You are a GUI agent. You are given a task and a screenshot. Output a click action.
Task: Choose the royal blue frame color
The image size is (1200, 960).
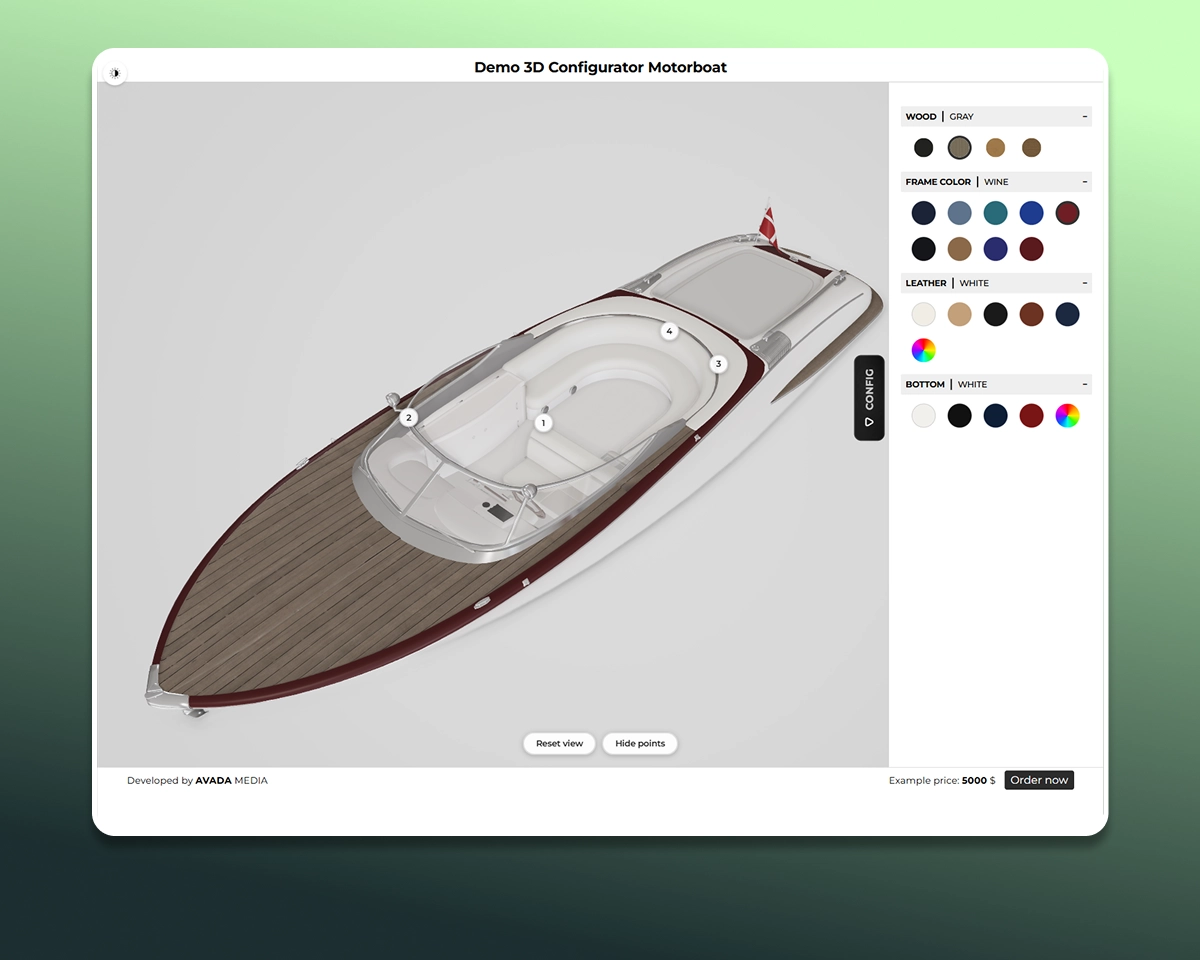coord(1032,213)
